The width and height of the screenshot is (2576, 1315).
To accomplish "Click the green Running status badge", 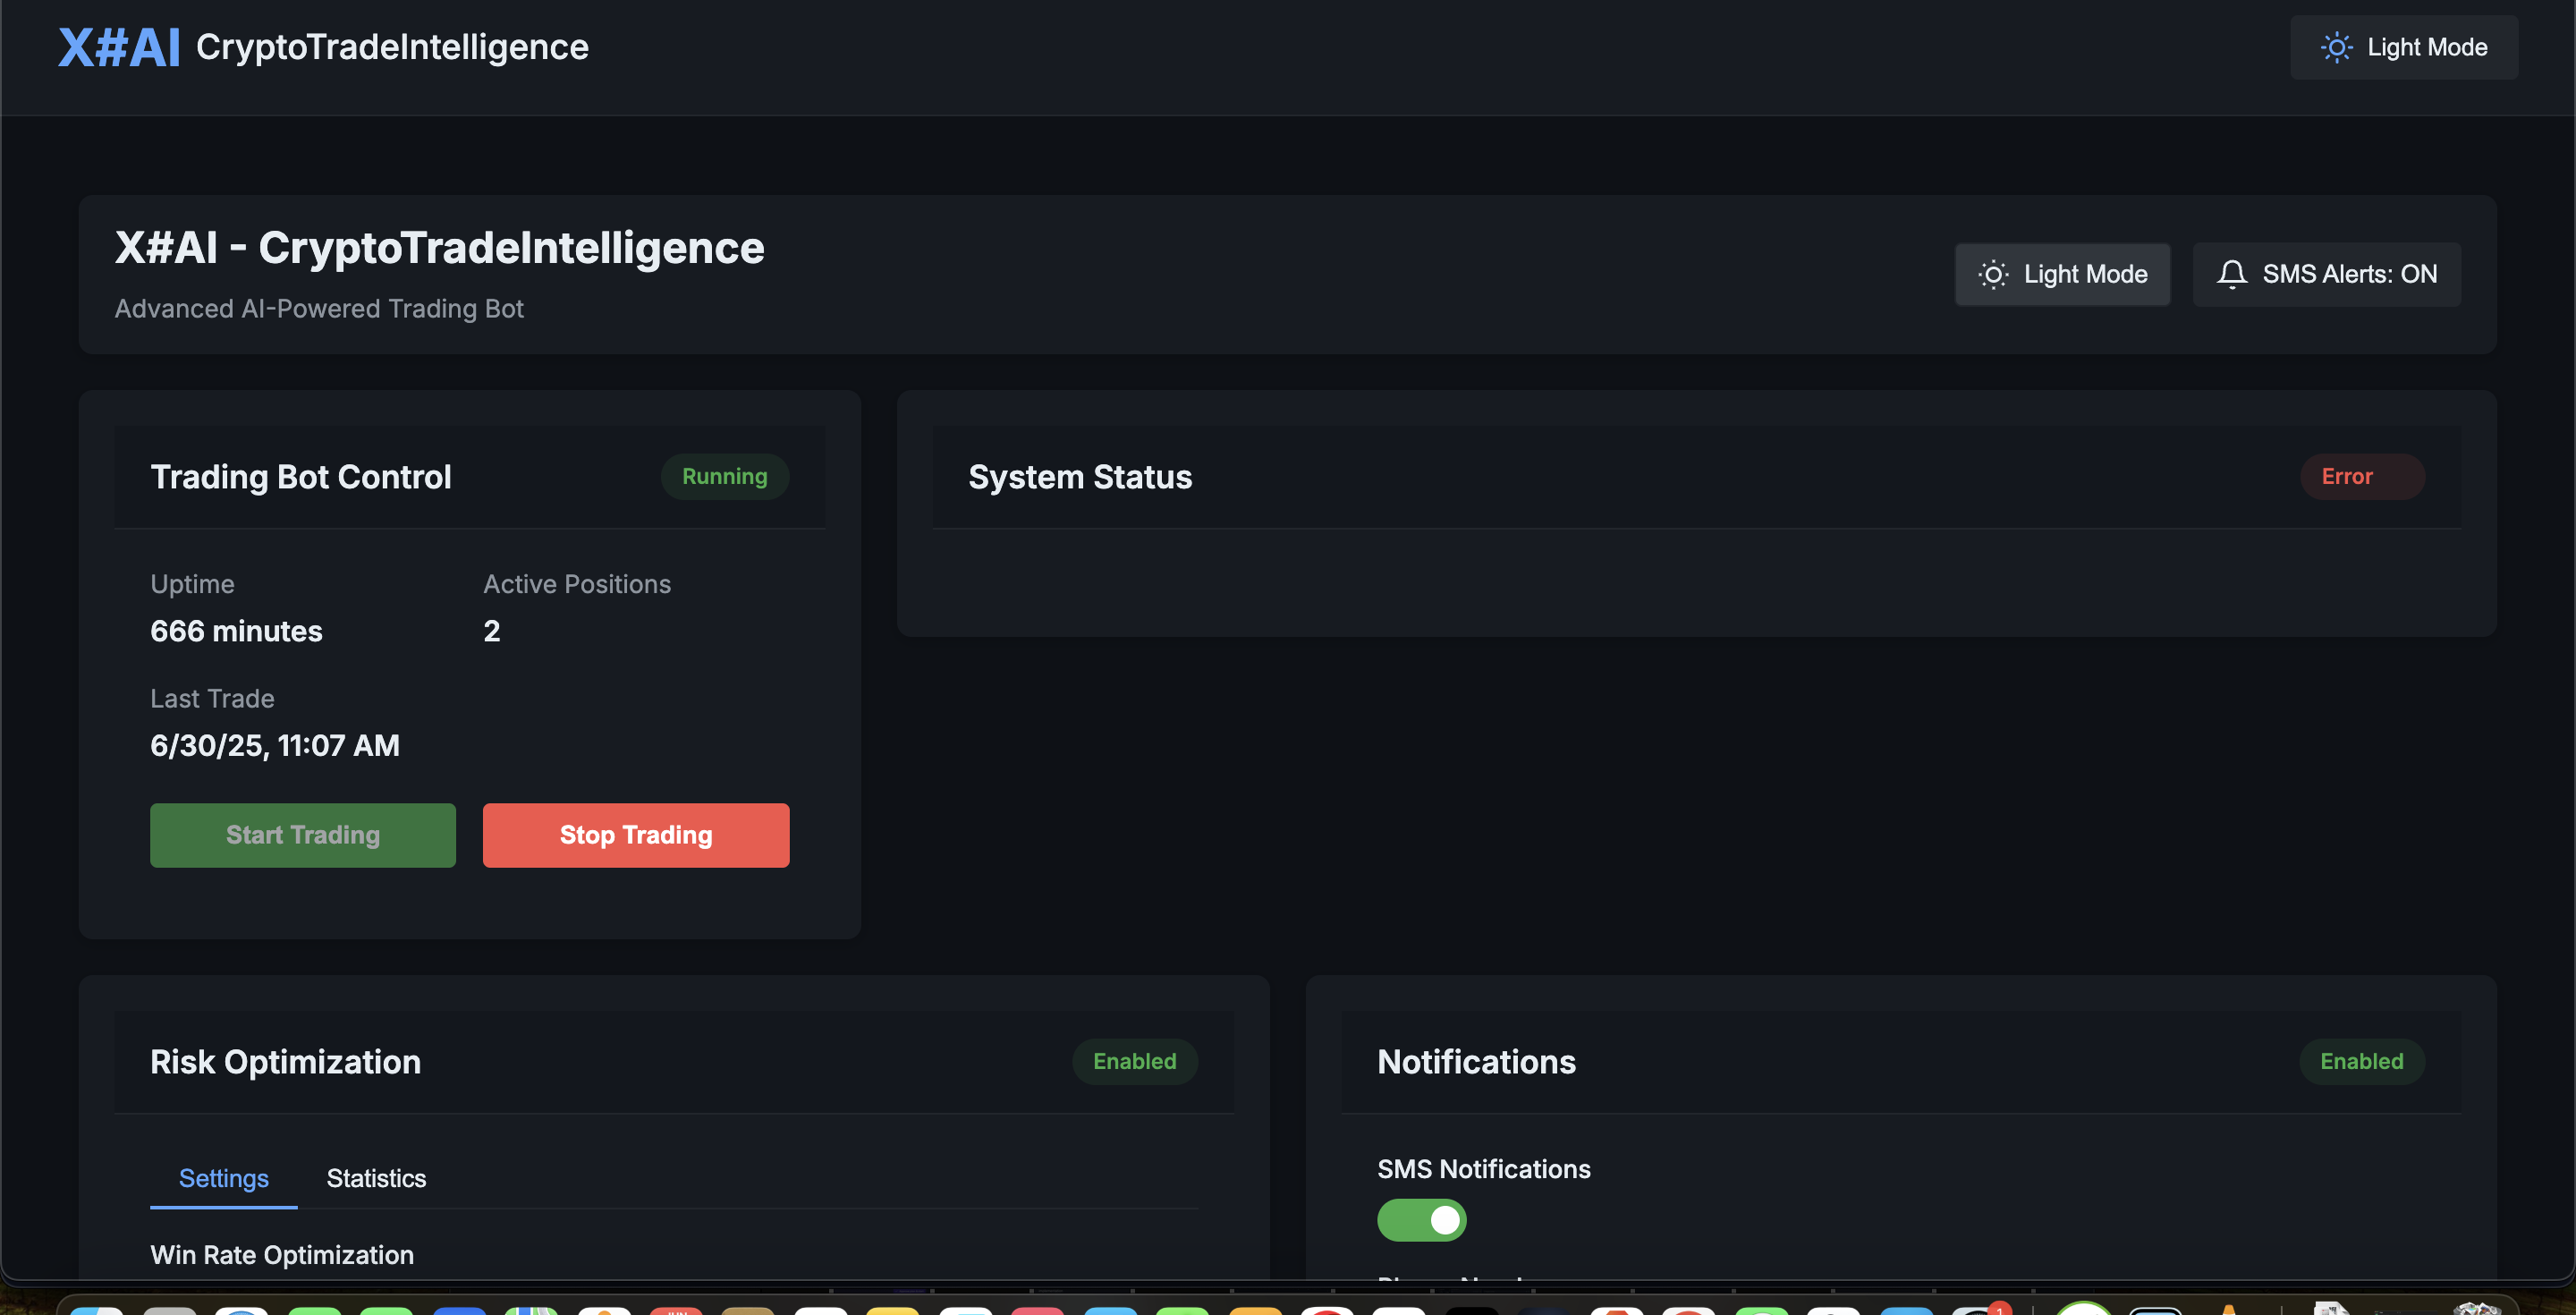I will [x=724, y=476].
